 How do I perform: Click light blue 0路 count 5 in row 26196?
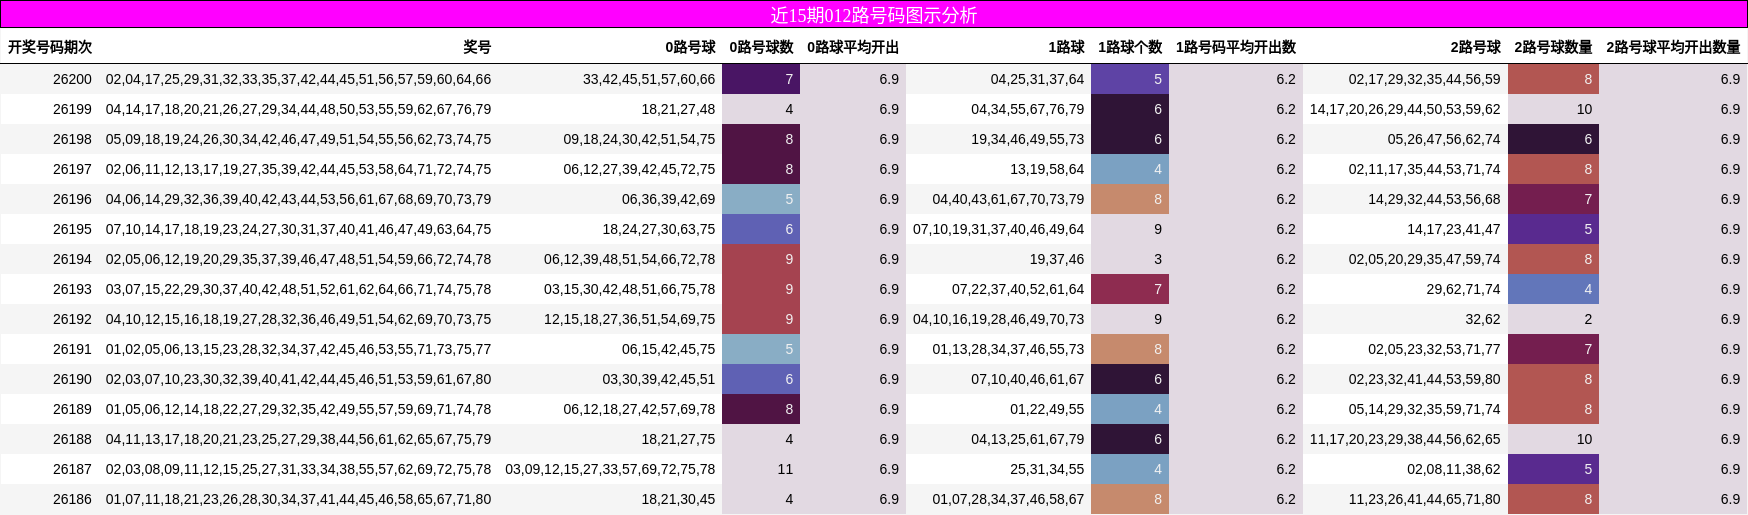(761, 199)
